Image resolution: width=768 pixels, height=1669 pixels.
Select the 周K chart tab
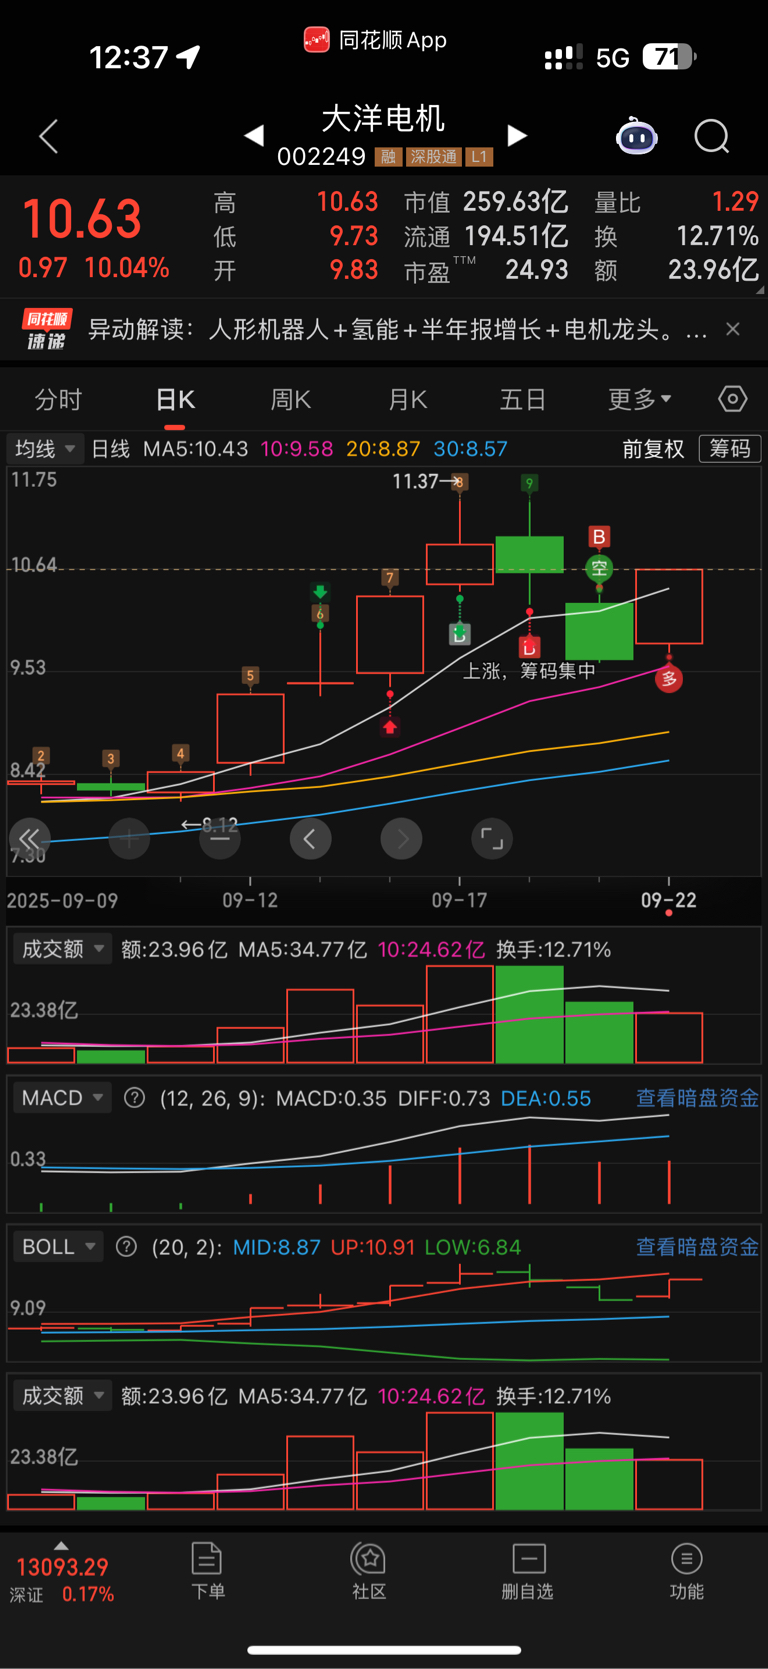tap(291, 400)
